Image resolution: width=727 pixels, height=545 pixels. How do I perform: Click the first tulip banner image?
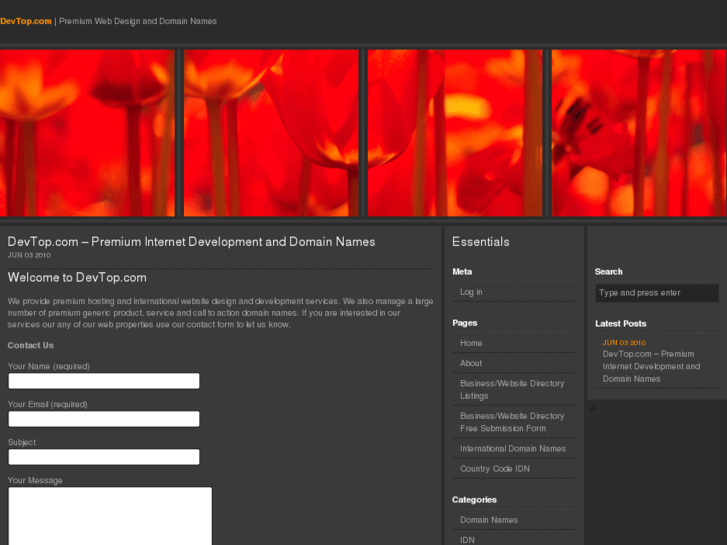tap(87, 133)
